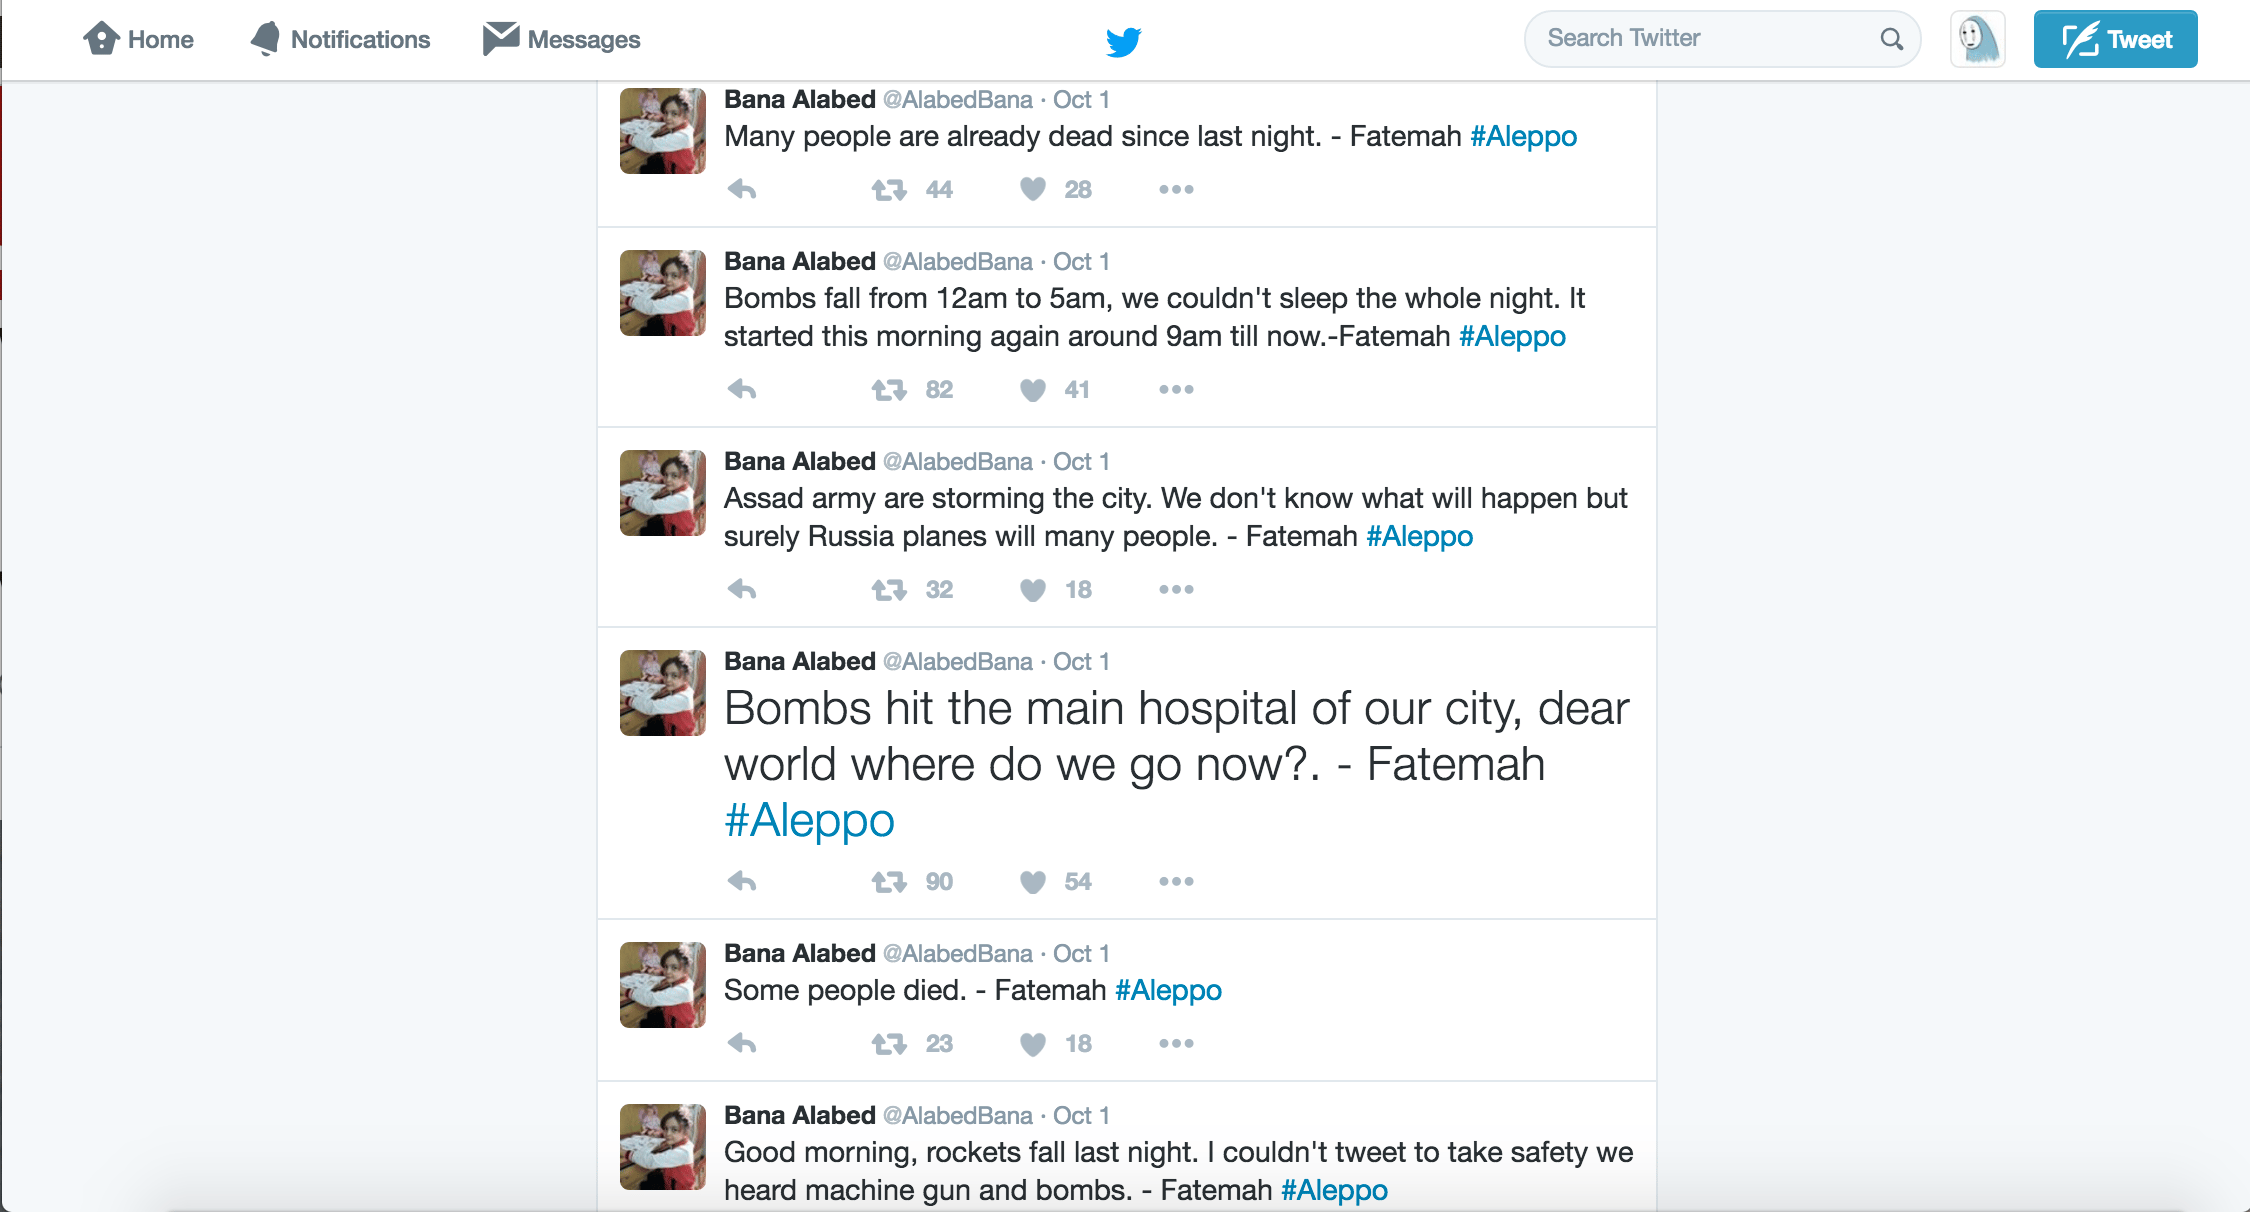
Task: Click the Twitter bird logo
Action: tap(1123, 41)
